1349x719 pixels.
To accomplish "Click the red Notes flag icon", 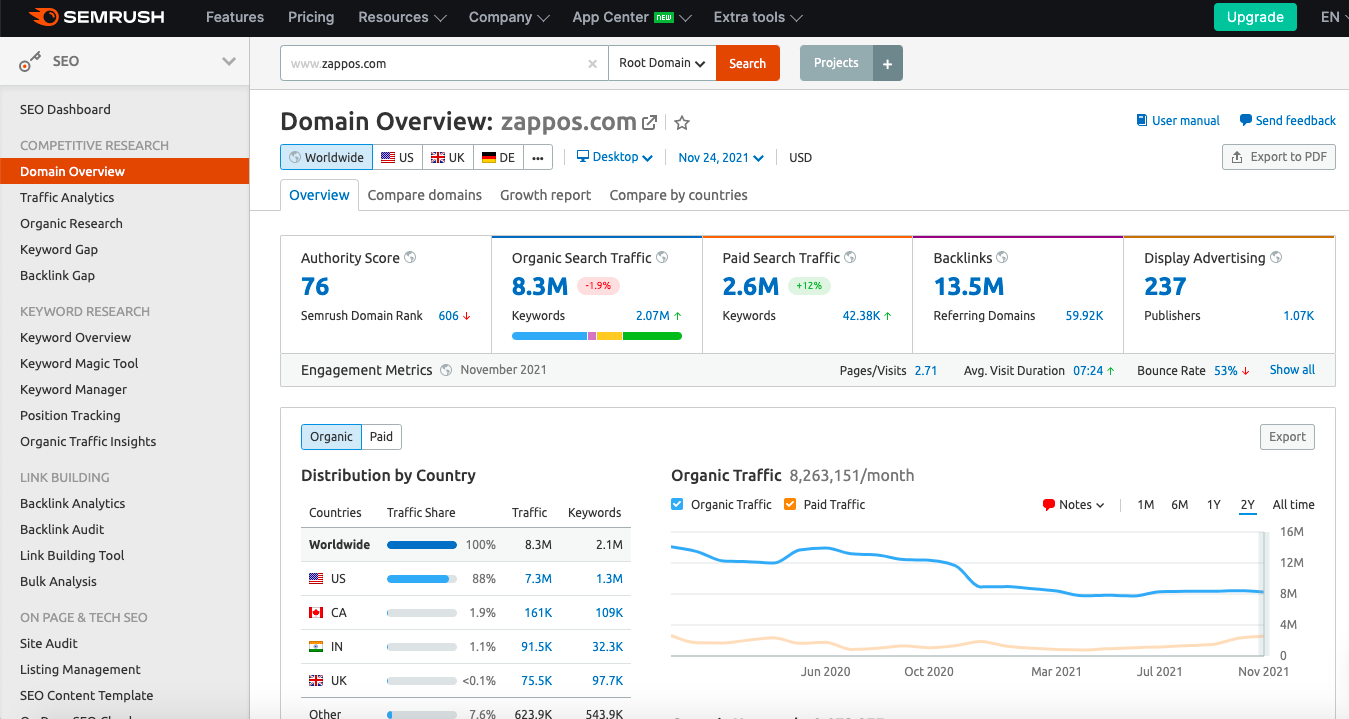I will 1049,505.
